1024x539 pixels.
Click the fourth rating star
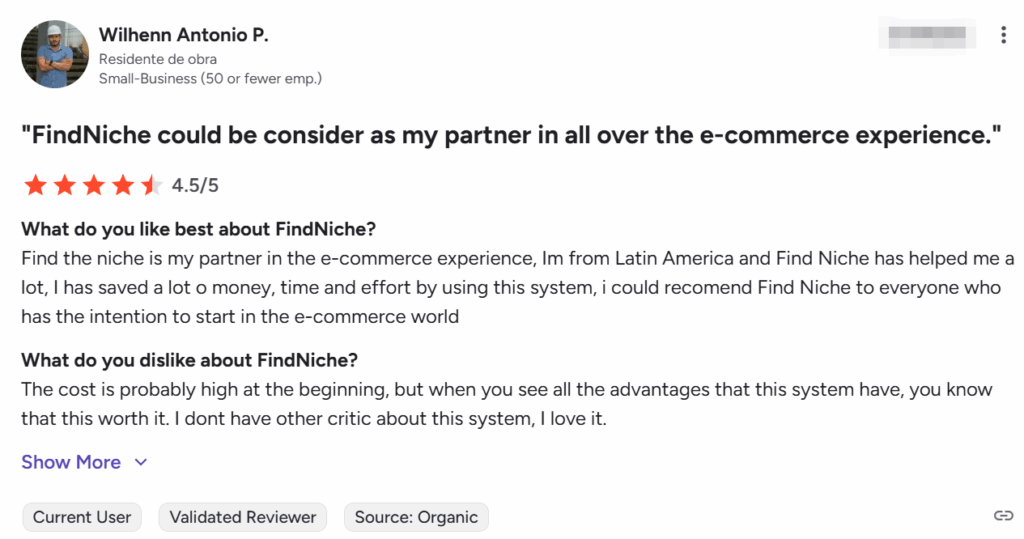click(122, 185)
